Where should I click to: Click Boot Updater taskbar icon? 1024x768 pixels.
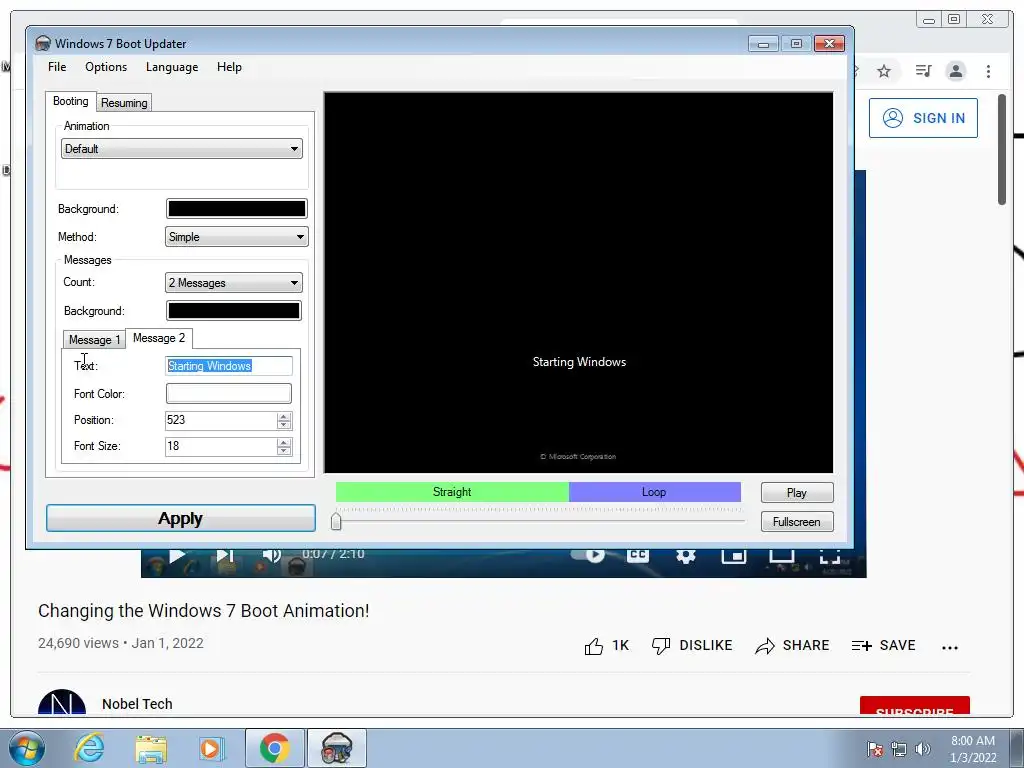coord(337,748)
